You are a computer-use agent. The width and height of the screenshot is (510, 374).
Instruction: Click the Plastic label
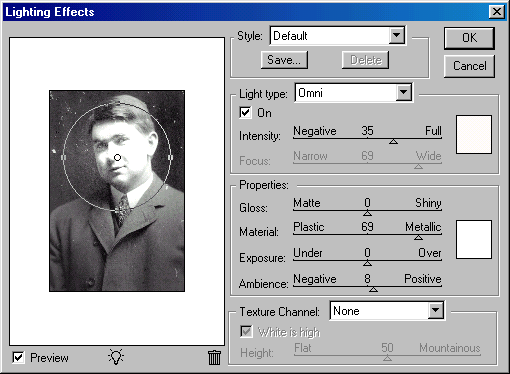[x=309, y=227]
